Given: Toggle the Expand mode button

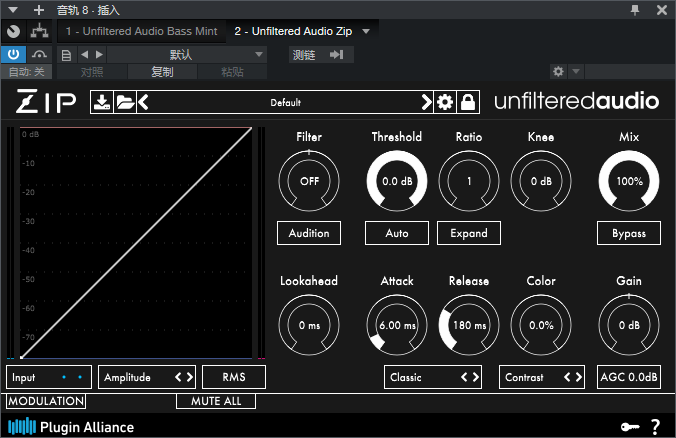Looking at the screenshot, I should 469,233.
